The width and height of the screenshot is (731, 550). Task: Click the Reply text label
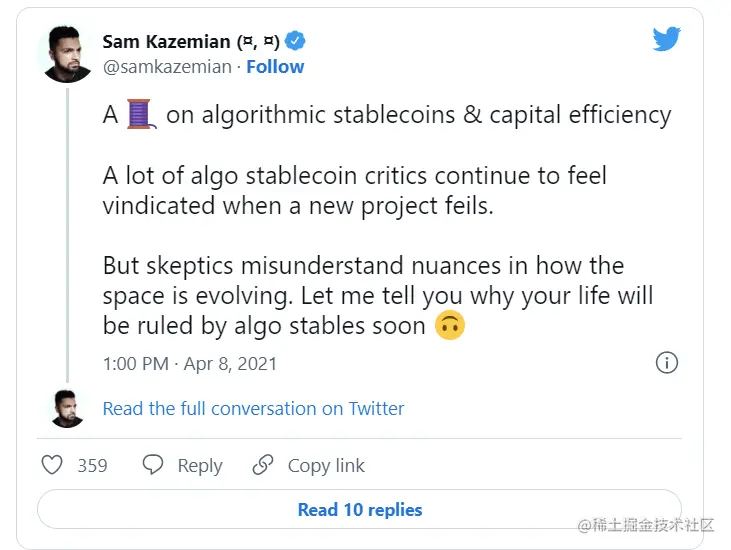tap(200, 466)
